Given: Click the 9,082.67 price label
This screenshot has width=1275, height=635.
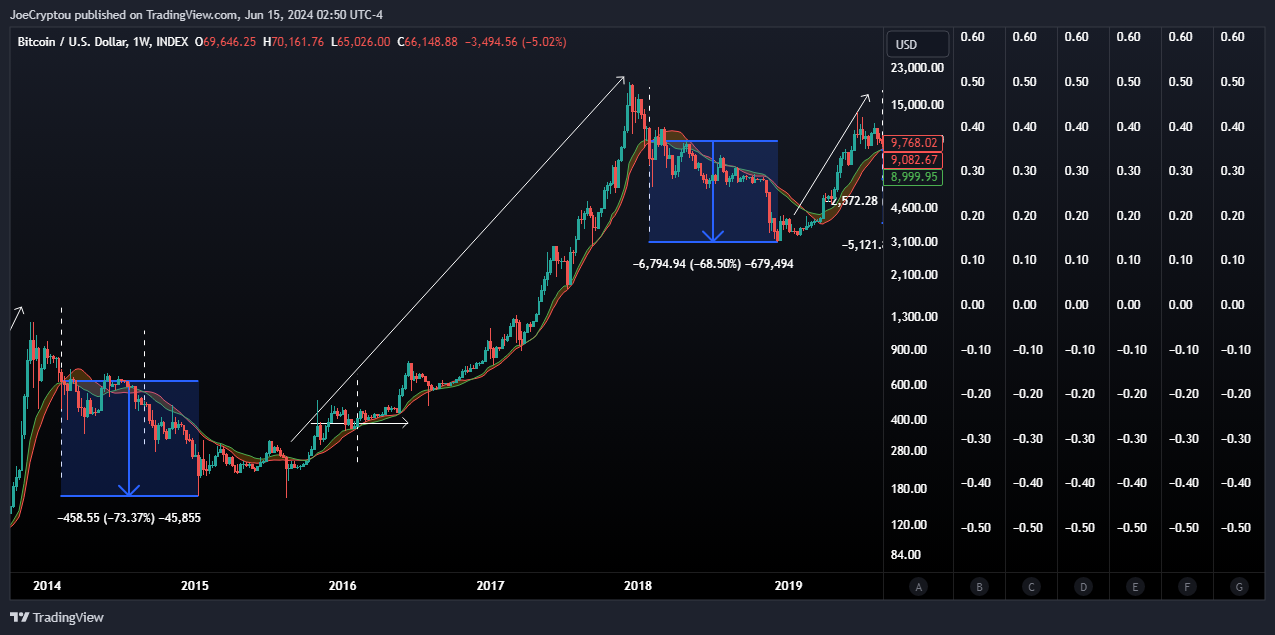Looking at the screenshot, I should (x=914, y=160).
